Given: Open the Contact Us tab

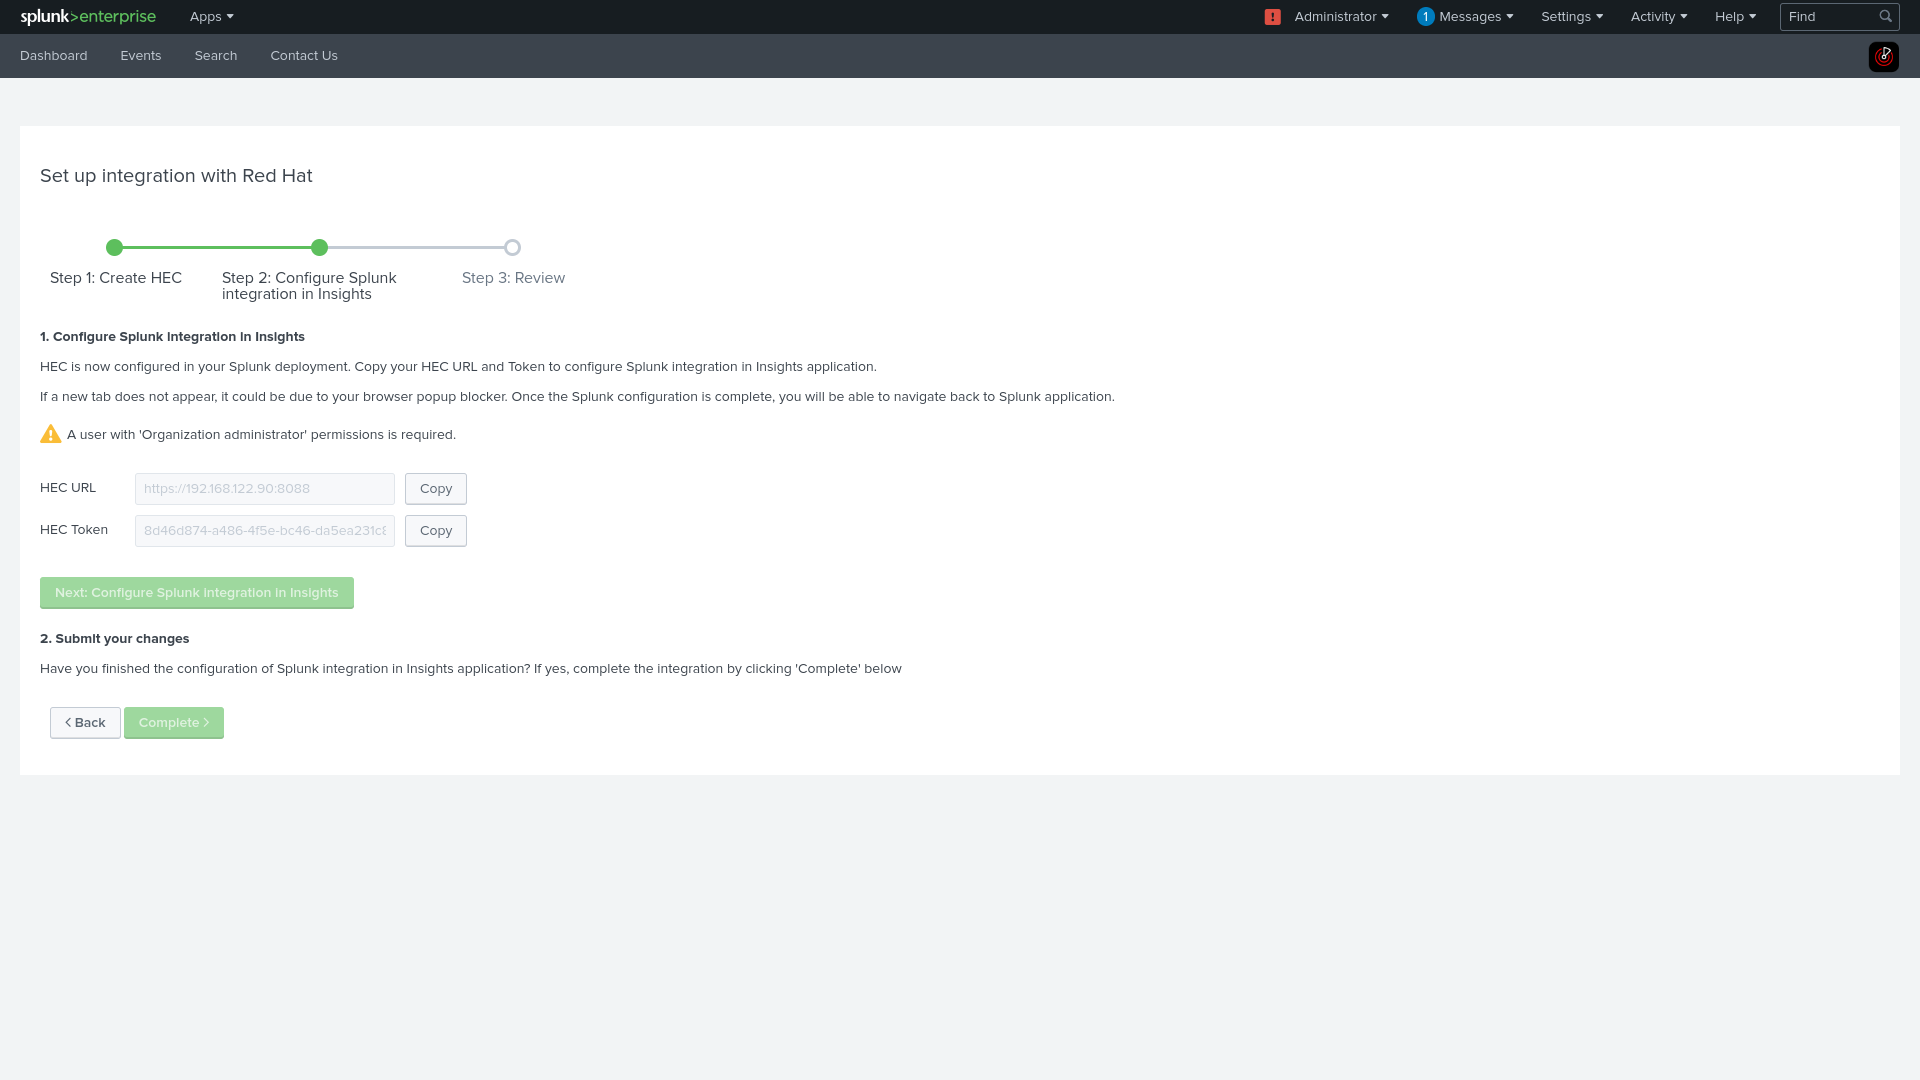Looking at the screenshot, I should tap(304, 56).
